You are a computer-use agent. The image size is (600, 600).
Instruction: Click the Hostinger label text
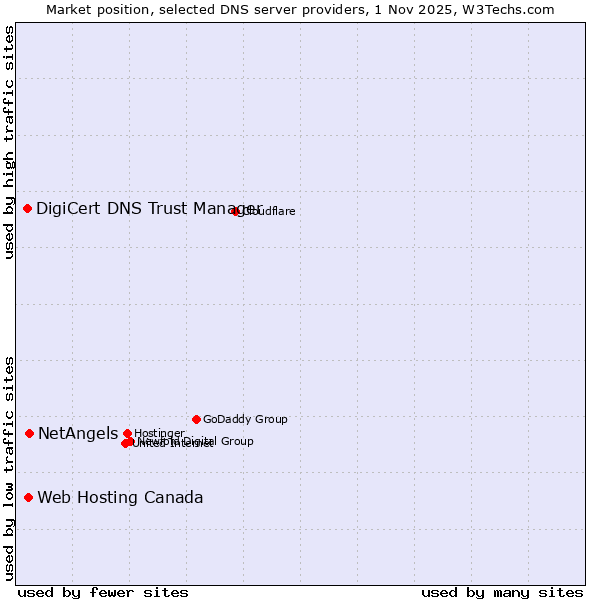click(159, 433)
